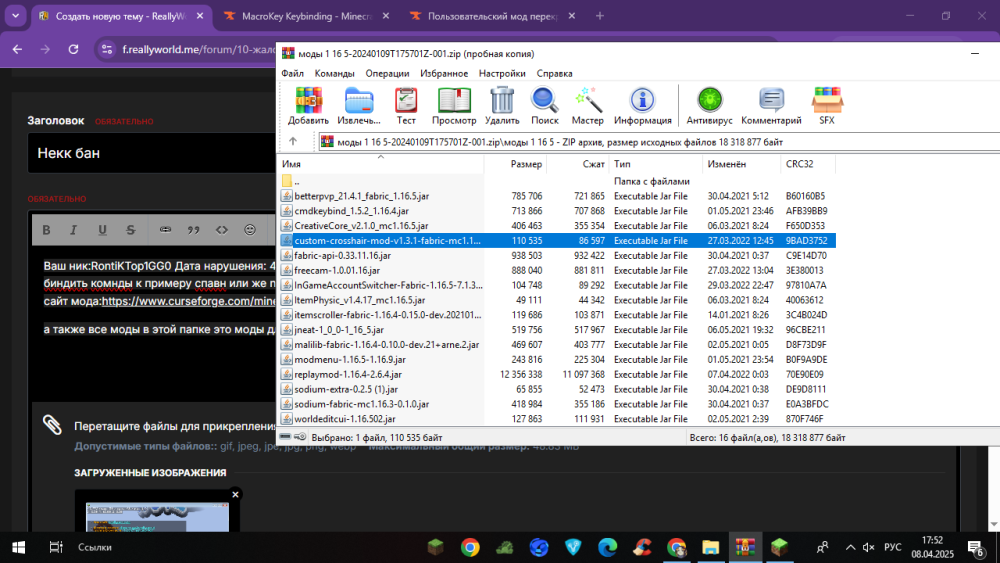
Task: Open the Команды menu
Action: [334, 73]
